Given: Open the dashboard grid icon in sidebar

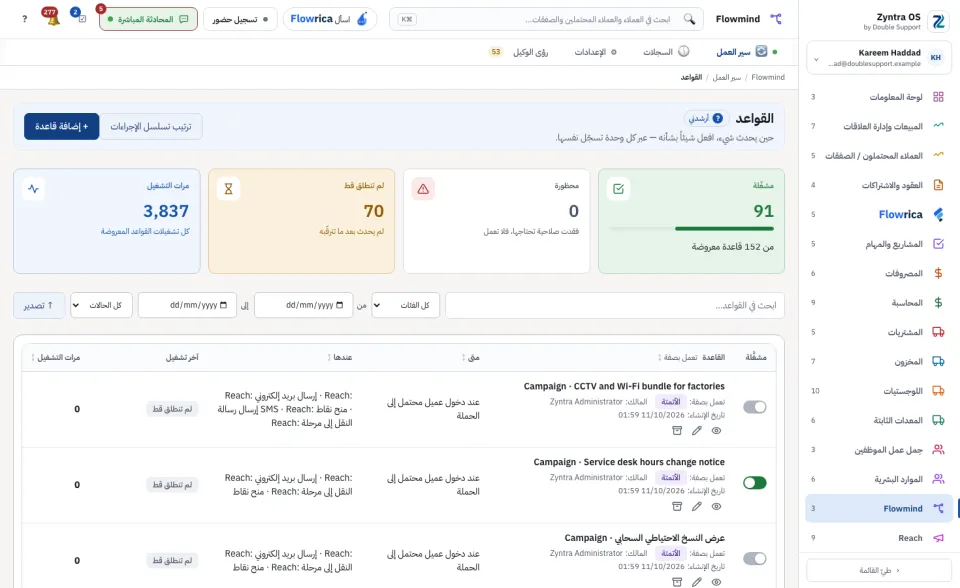Looking at the screenshot, I should [x=938, y=97].
